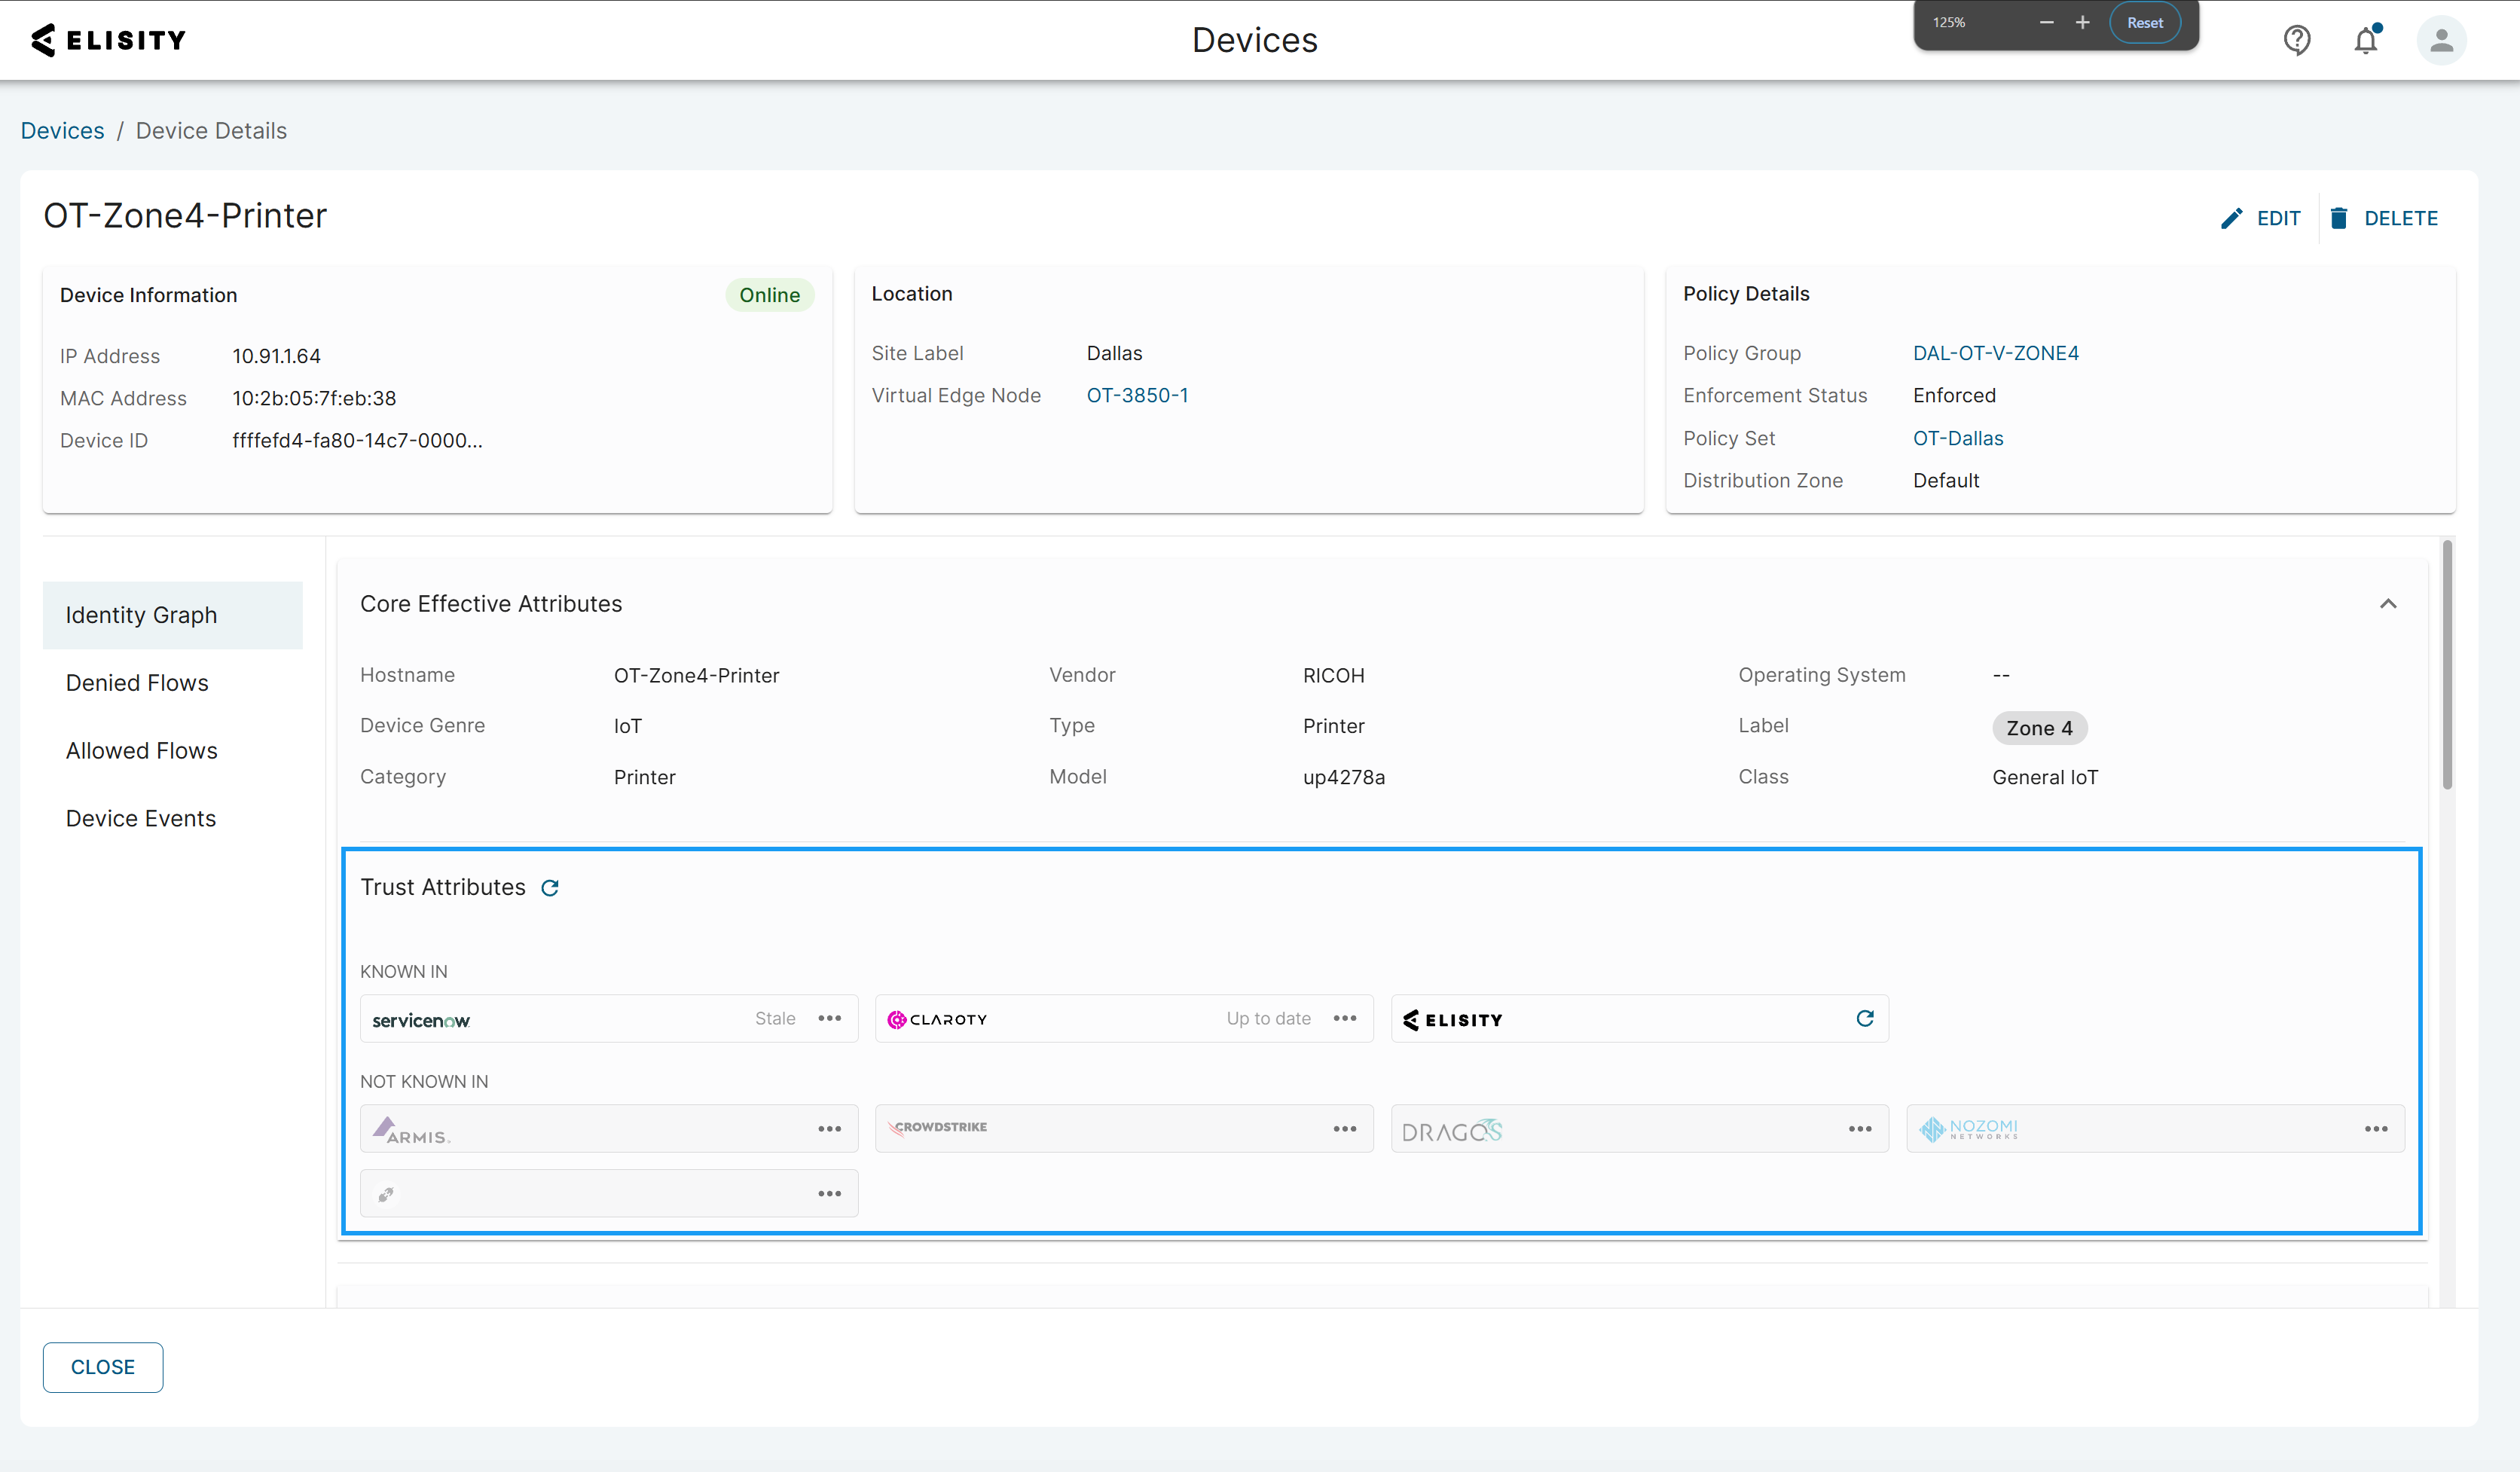Click the refresh icon in Elisity card
The image size is (2520, 1472).
click(1864, 1018)
